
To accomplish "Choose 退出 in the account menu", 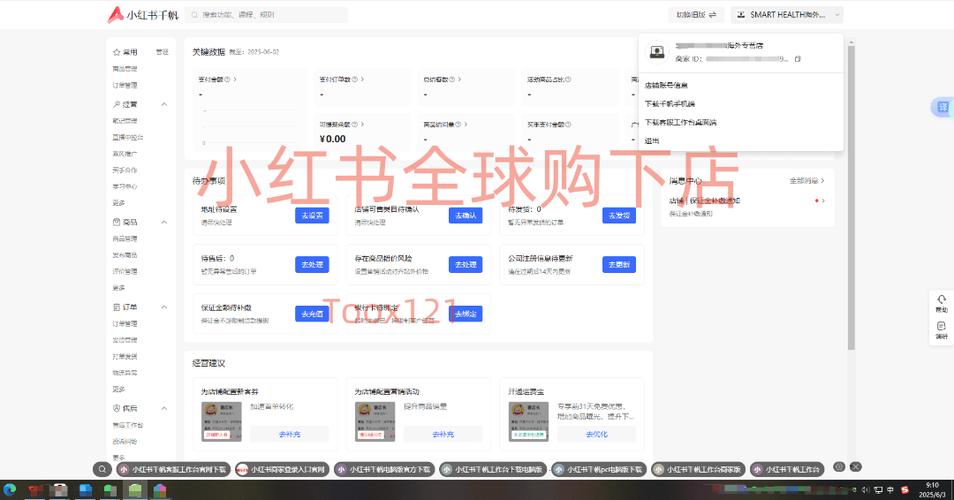I will coord(652,140).
